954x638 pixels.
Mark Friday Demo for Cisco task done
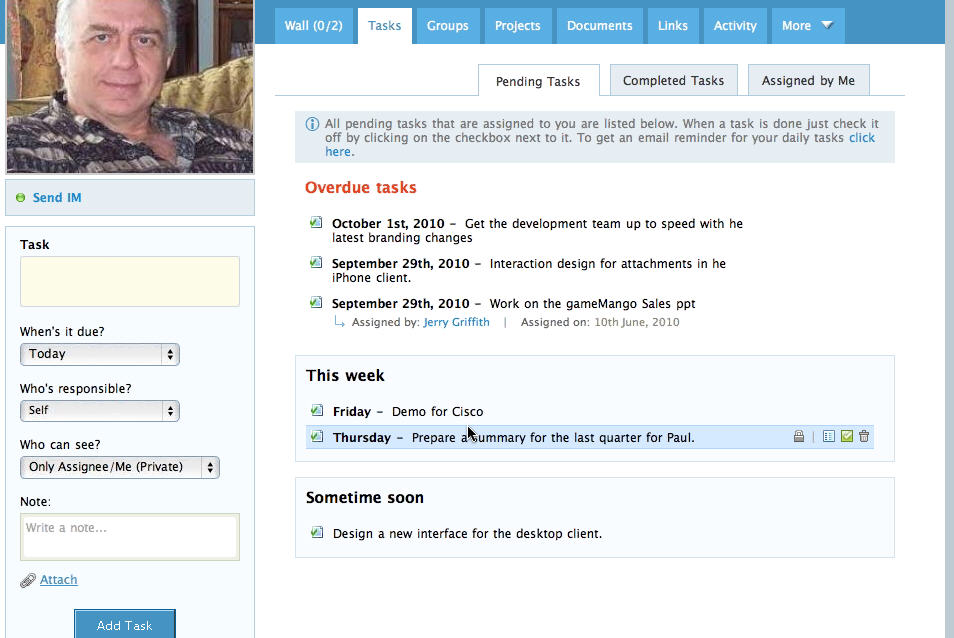tap(316, 410)
